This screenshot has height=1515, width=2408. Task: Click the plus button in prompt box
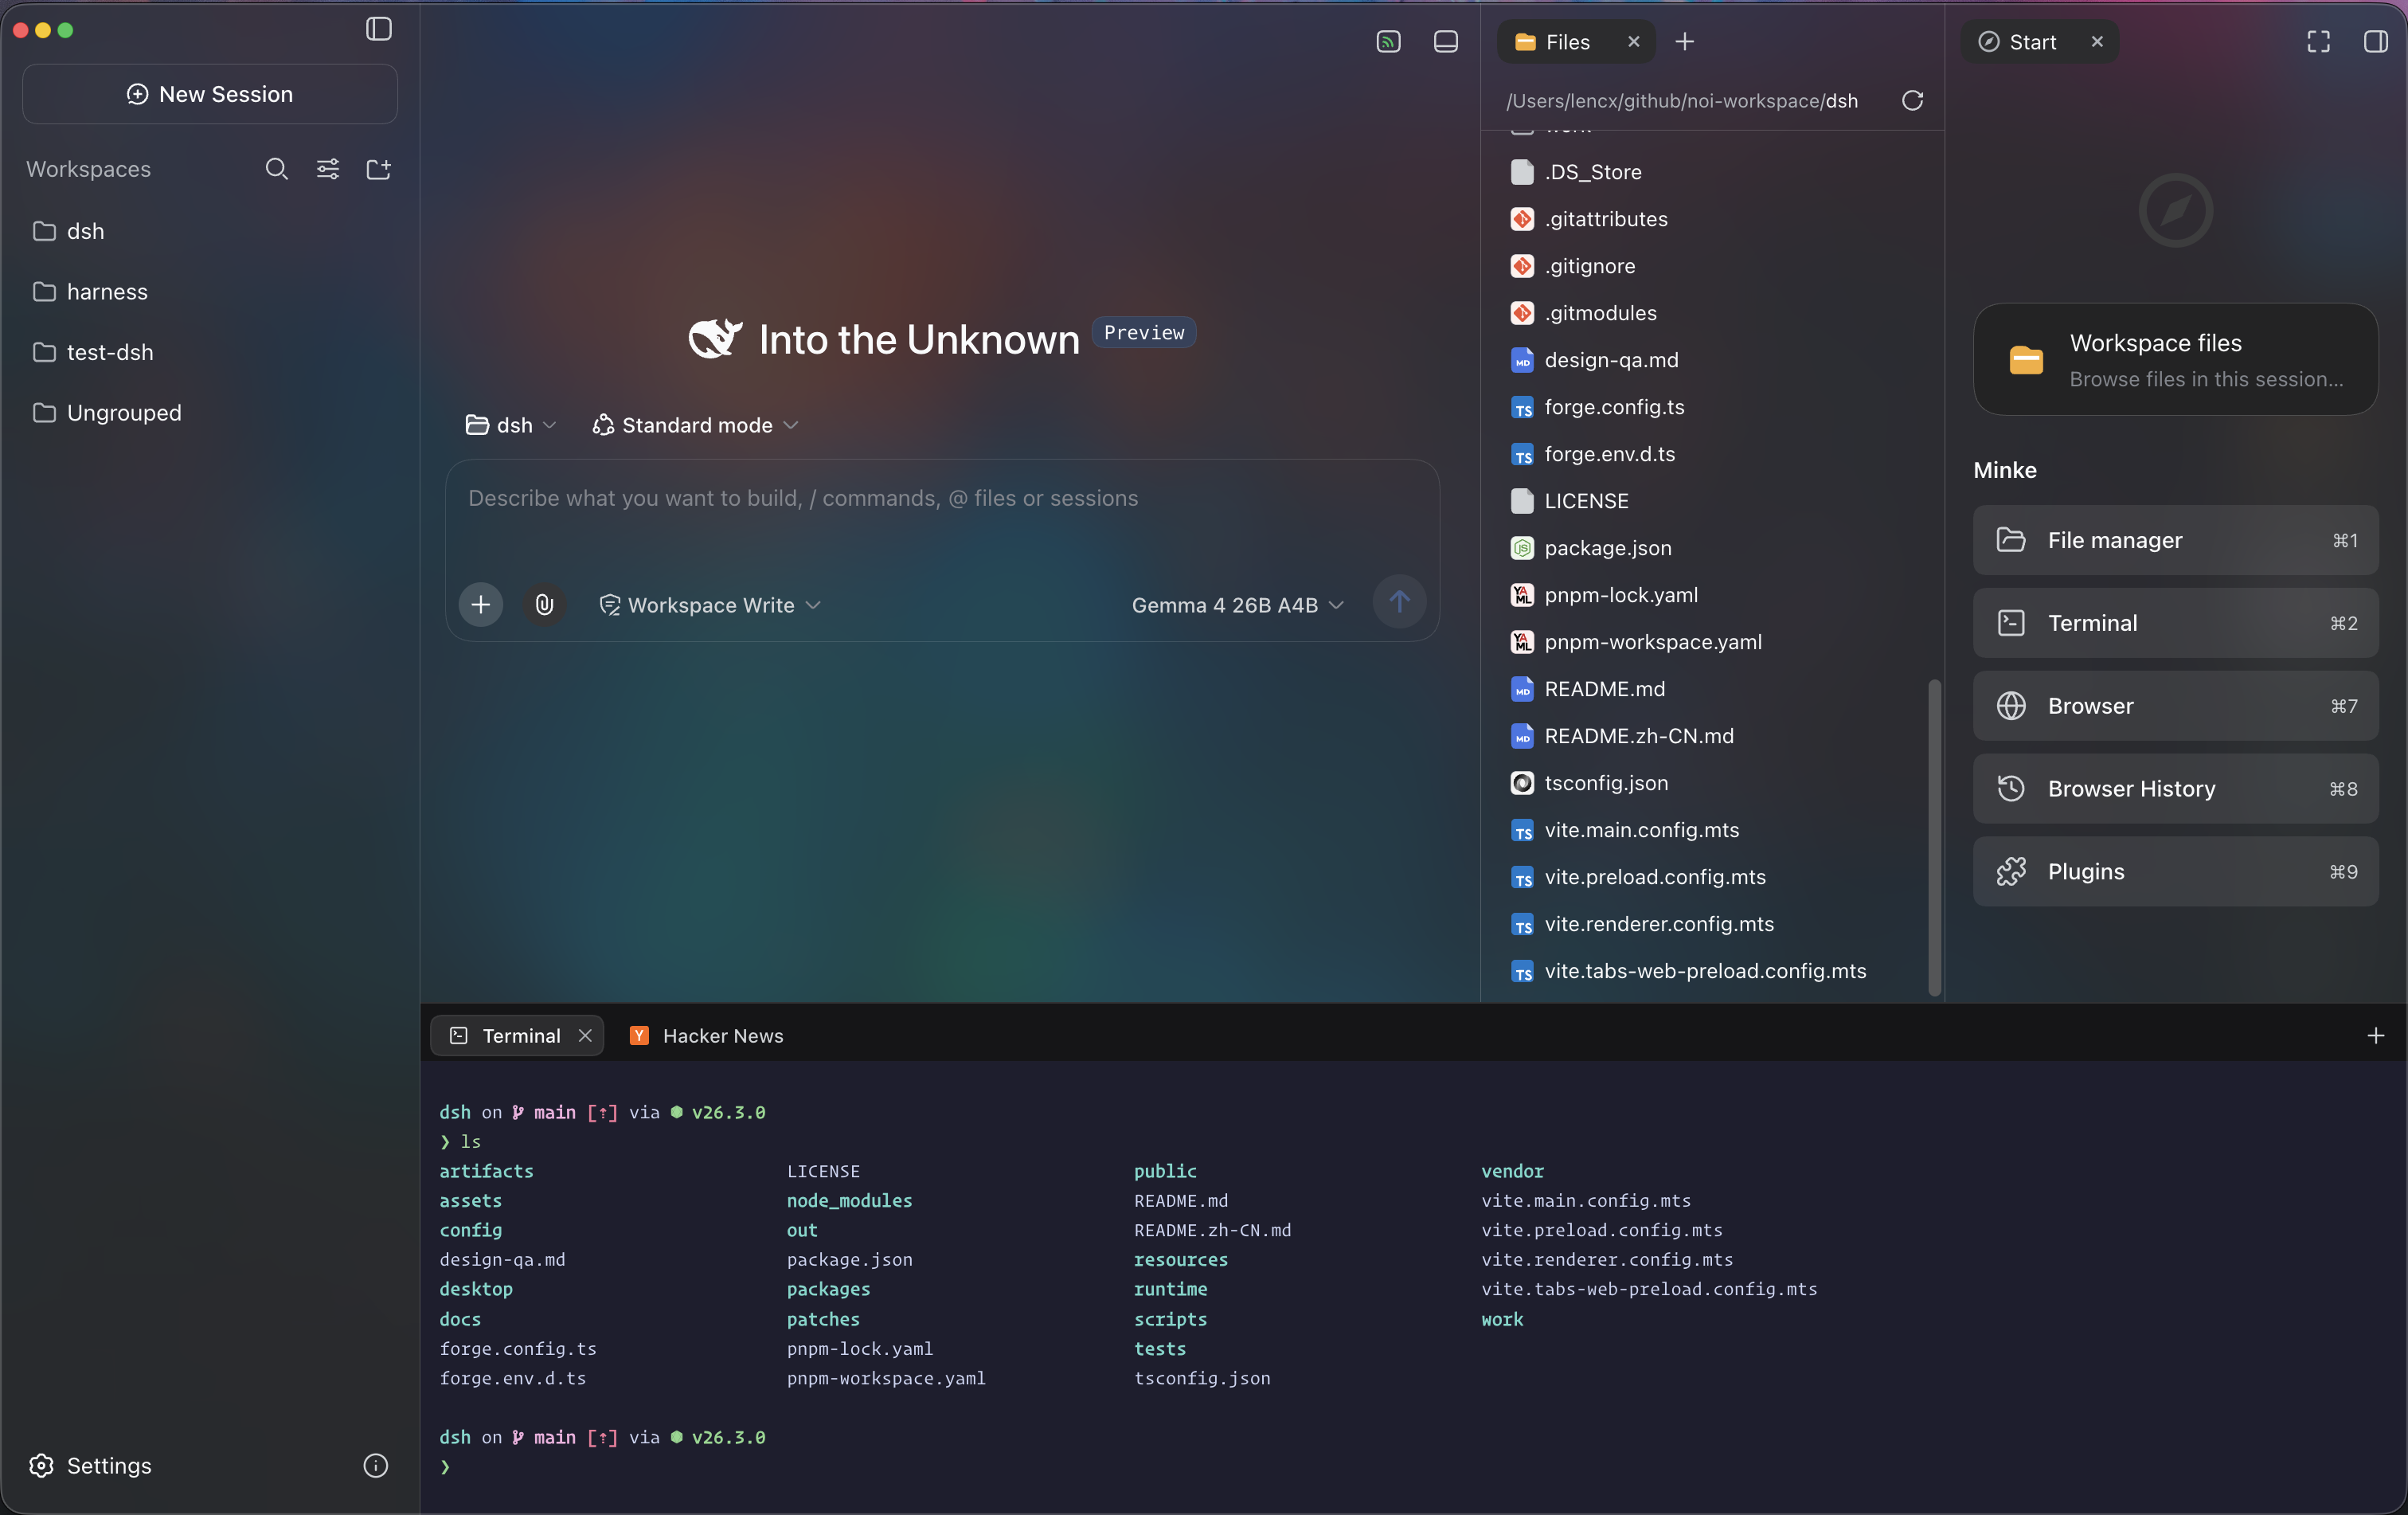[481, 604]
